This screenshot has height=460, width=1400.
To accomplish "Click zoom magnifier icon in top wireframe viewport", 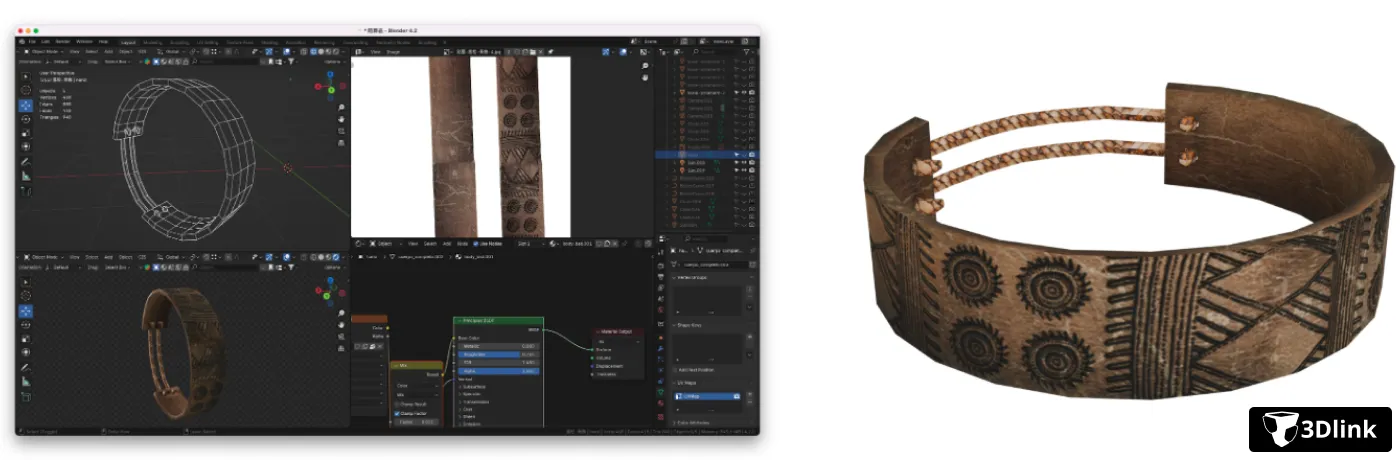I will 341,107.
